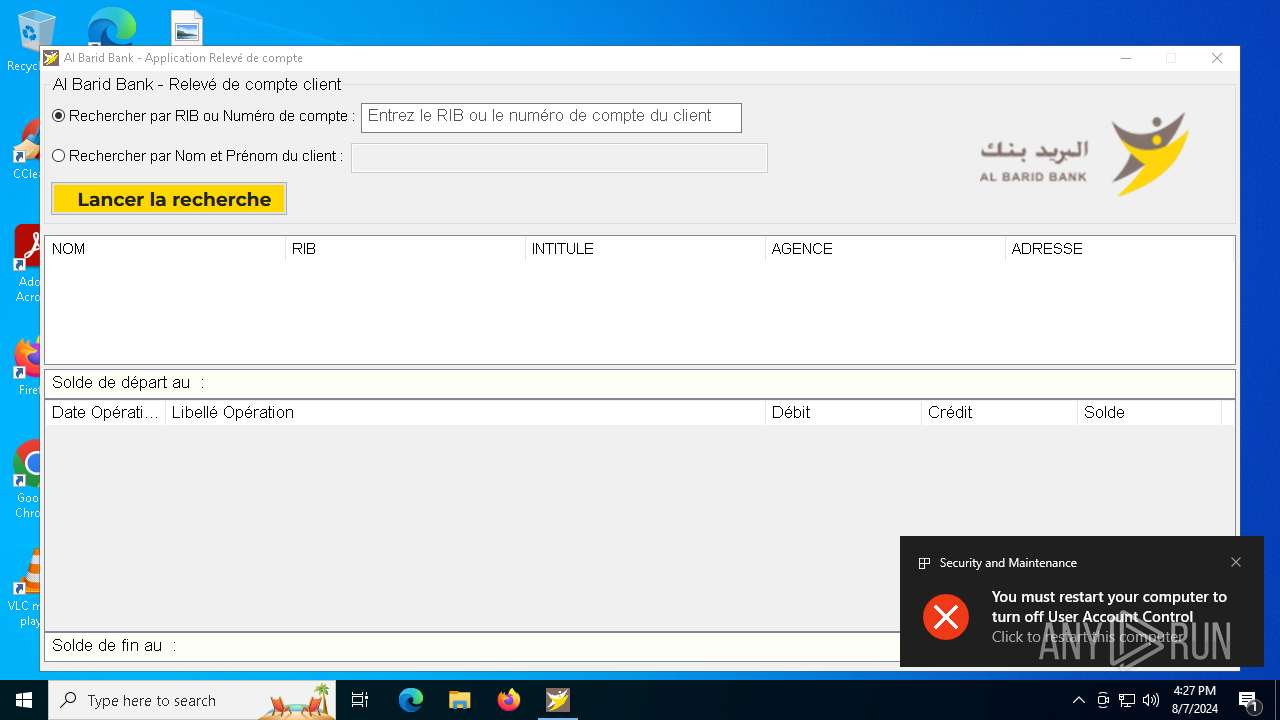Open the Action Center notifications icon
Image resolution: width=1280 pixels, height=720 pixels.
[1248, 700]
